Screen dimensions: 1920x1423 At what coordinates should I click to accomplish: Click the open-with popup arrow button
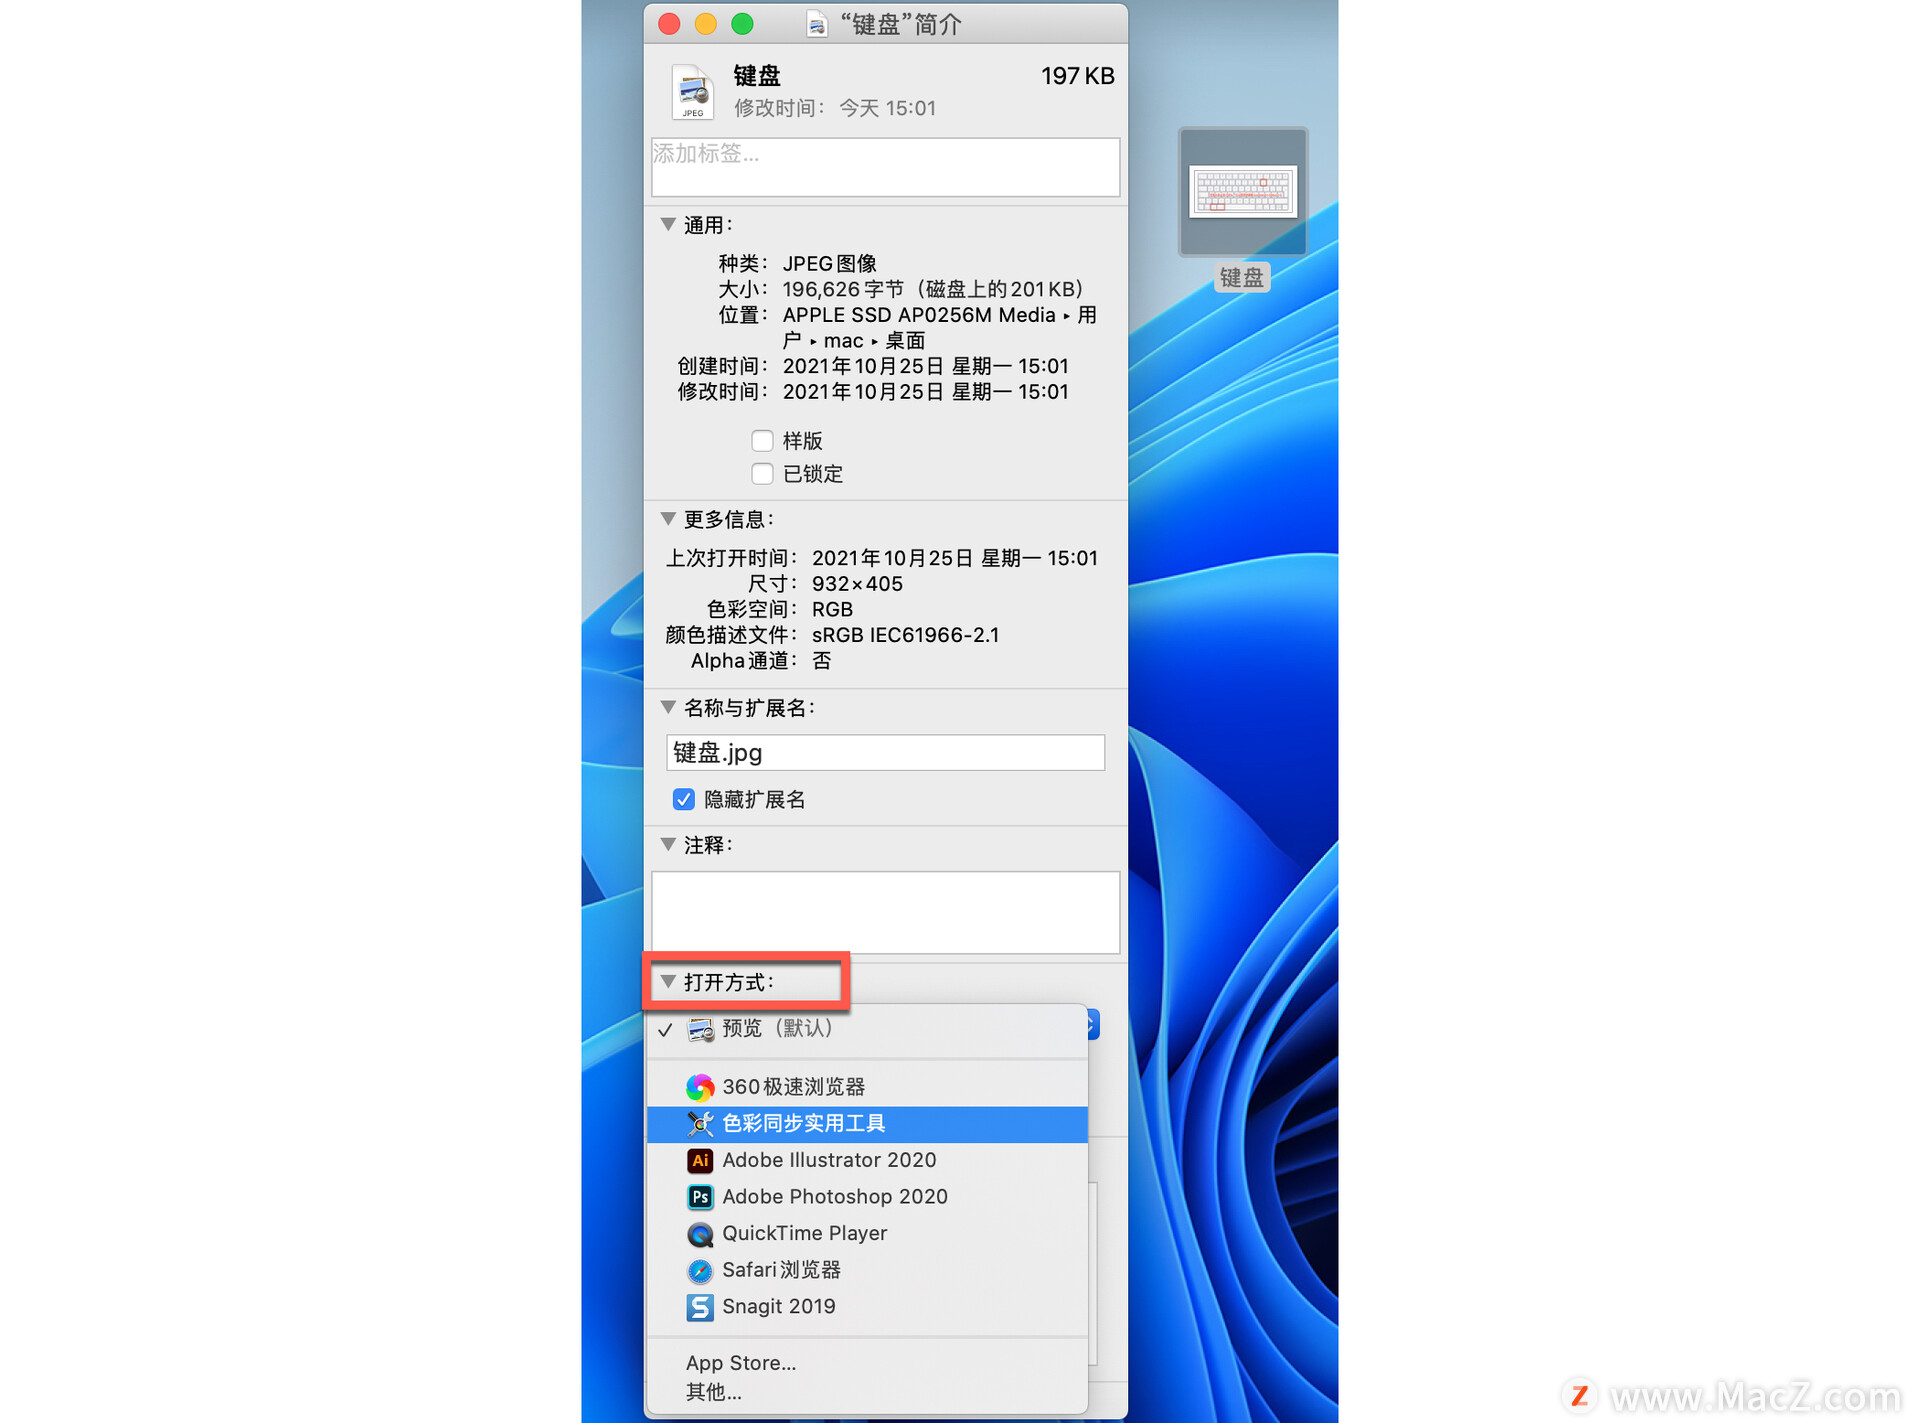(x=1093, y=1024)
